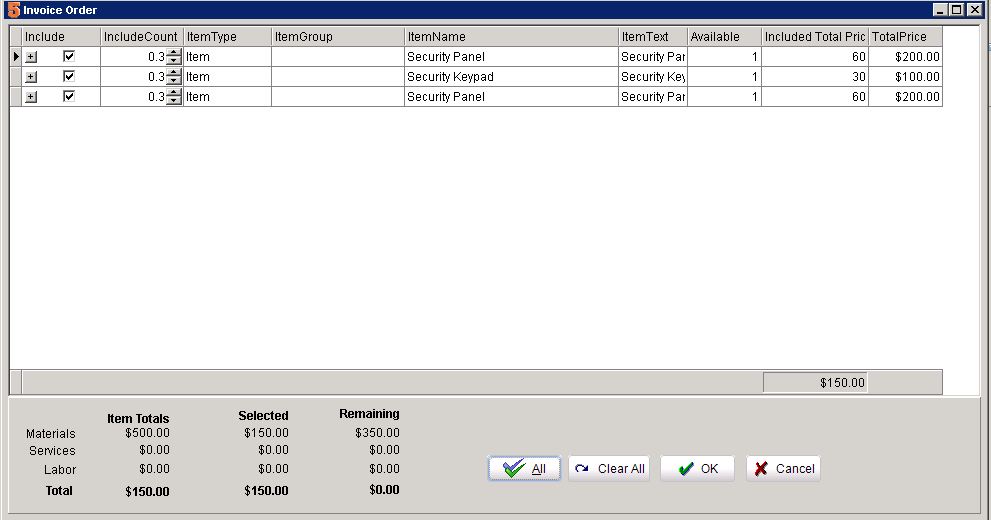Sort by the Include column header

coord(61,37)
